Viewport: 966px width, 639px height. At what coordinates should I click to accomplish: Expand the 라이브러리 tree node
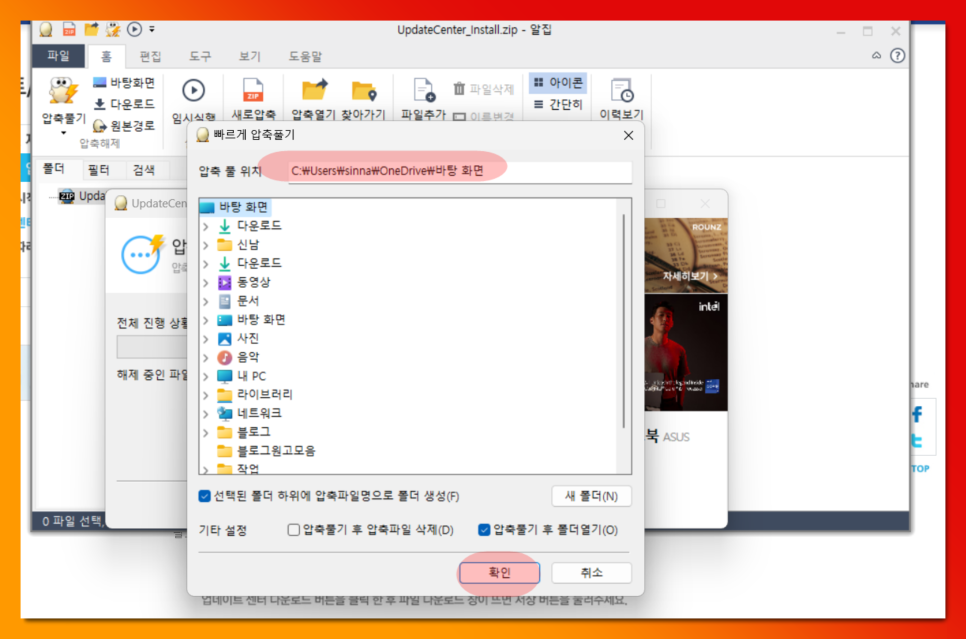point(206,395)
